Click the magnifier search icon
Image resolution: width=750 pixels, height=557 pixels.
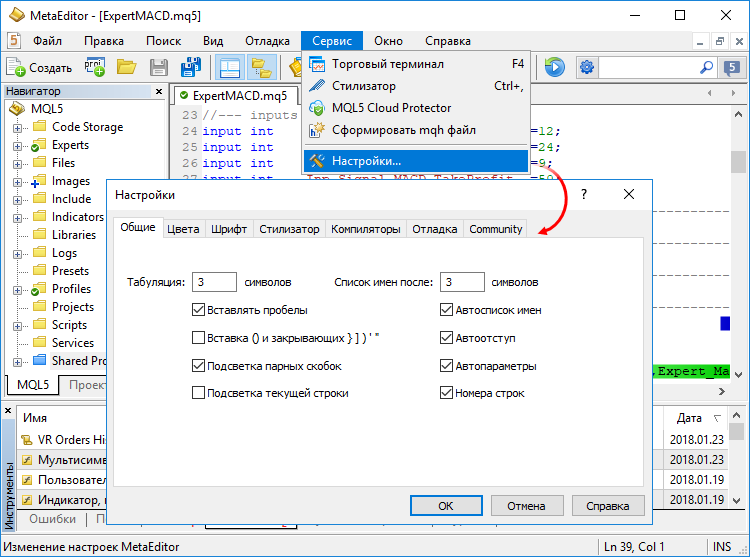706,67
